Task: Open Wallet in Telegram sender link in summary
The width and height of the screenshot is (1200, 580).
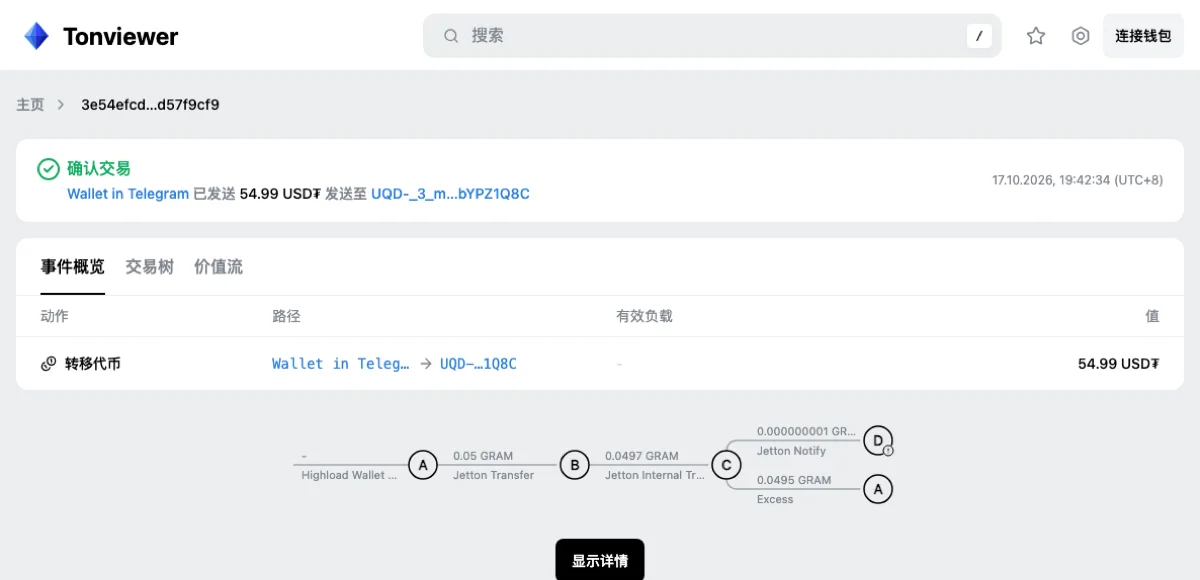Action: (128, 194)
